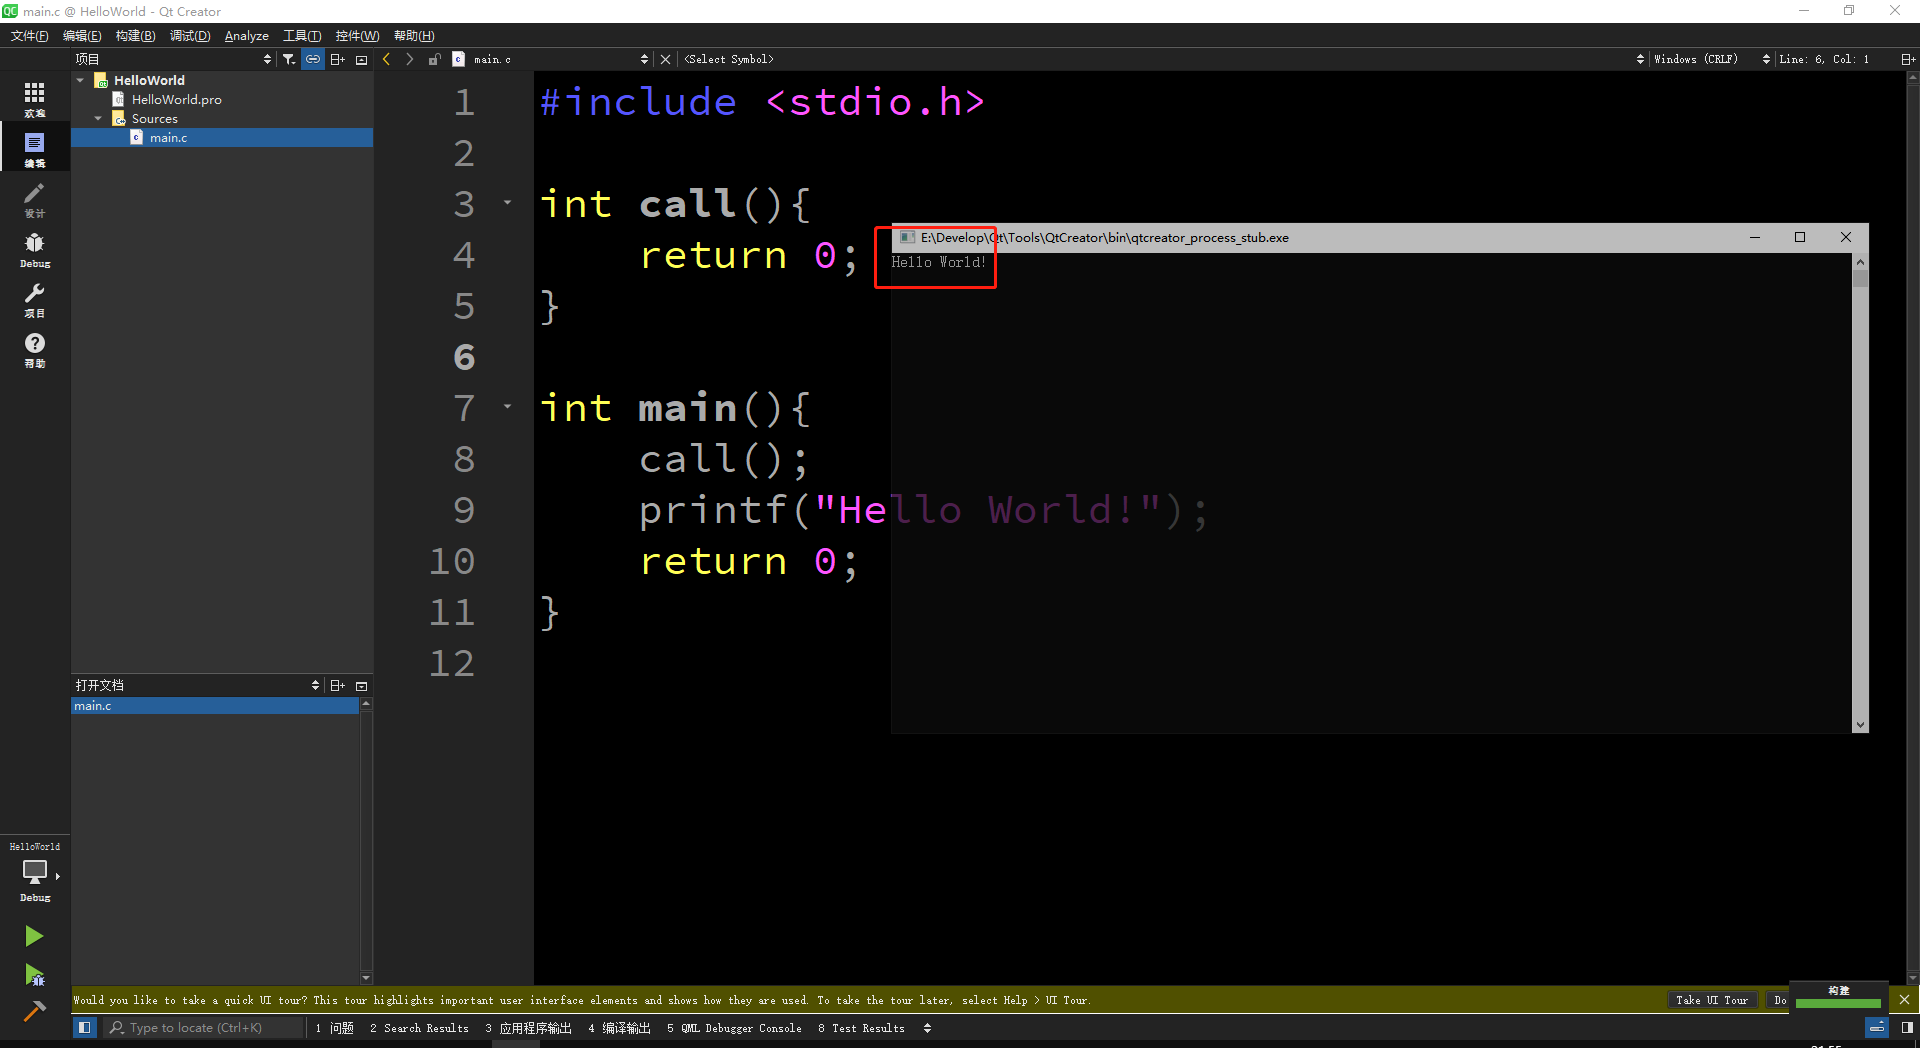Select HelloWorld.pro in the project tree
The image size is (1920, 1048).
pyautogui.click(x=177, y=99)
